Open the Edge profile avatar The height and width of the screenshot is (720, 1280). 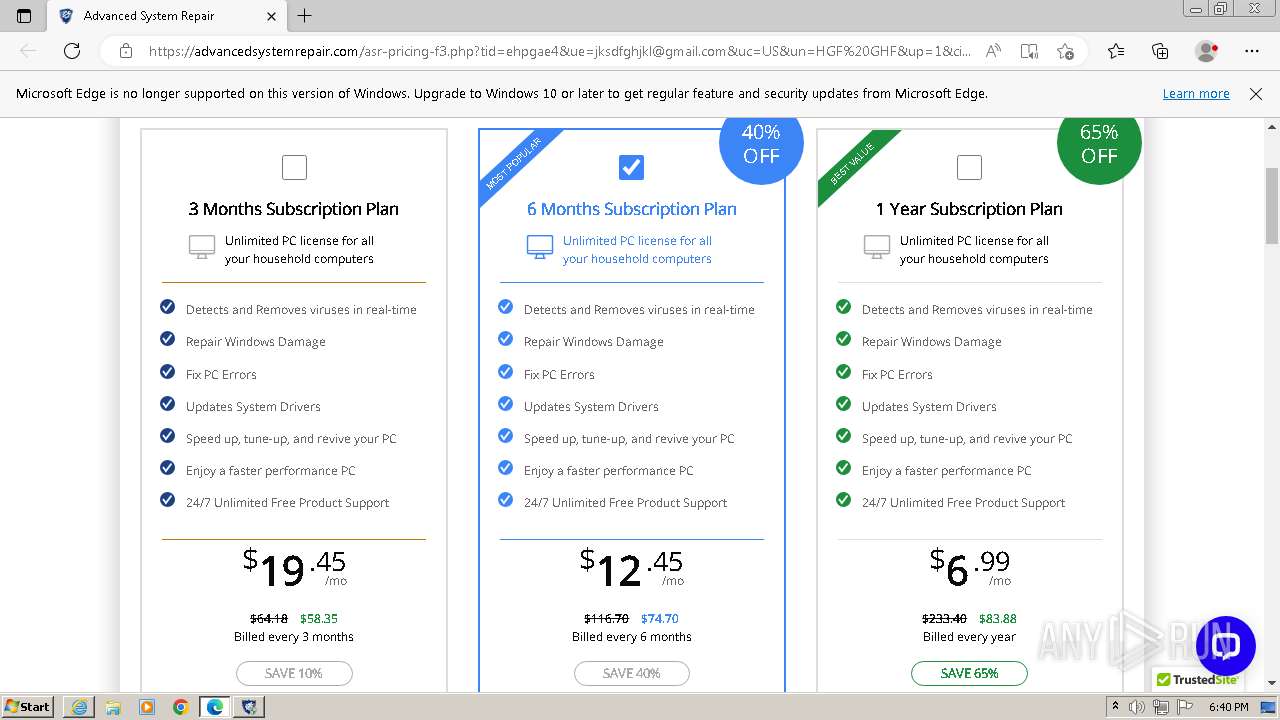(x=1206, y=51)
